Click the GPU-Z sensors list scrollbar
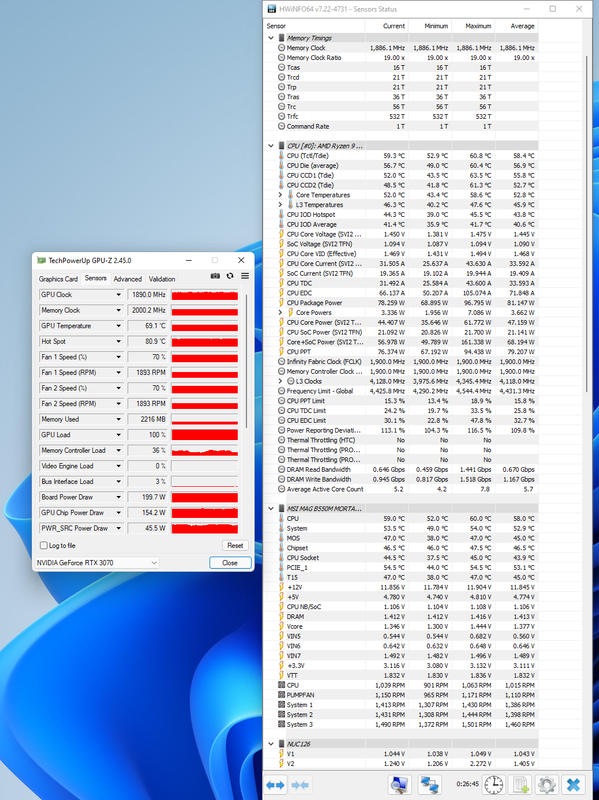599x800 pixels. [x=247, y=360]
